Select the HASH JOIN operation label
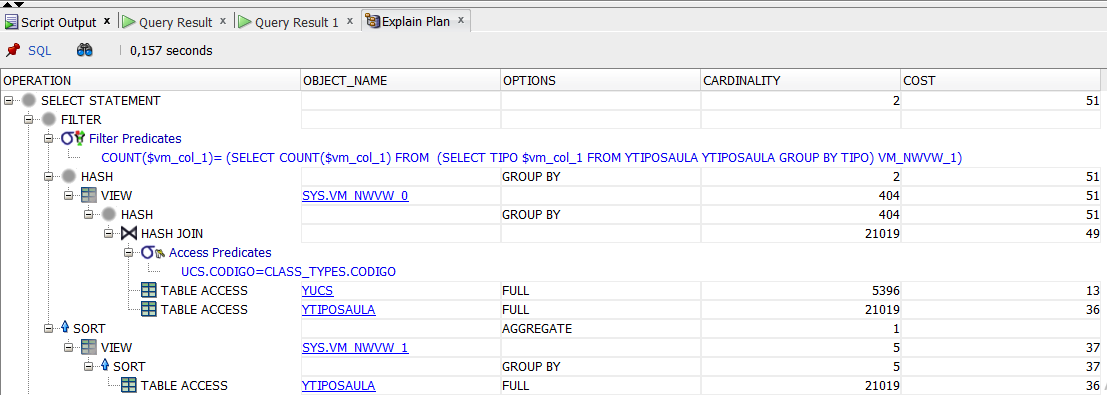Viewport: 1107px width, 395px height. [173, 234]
